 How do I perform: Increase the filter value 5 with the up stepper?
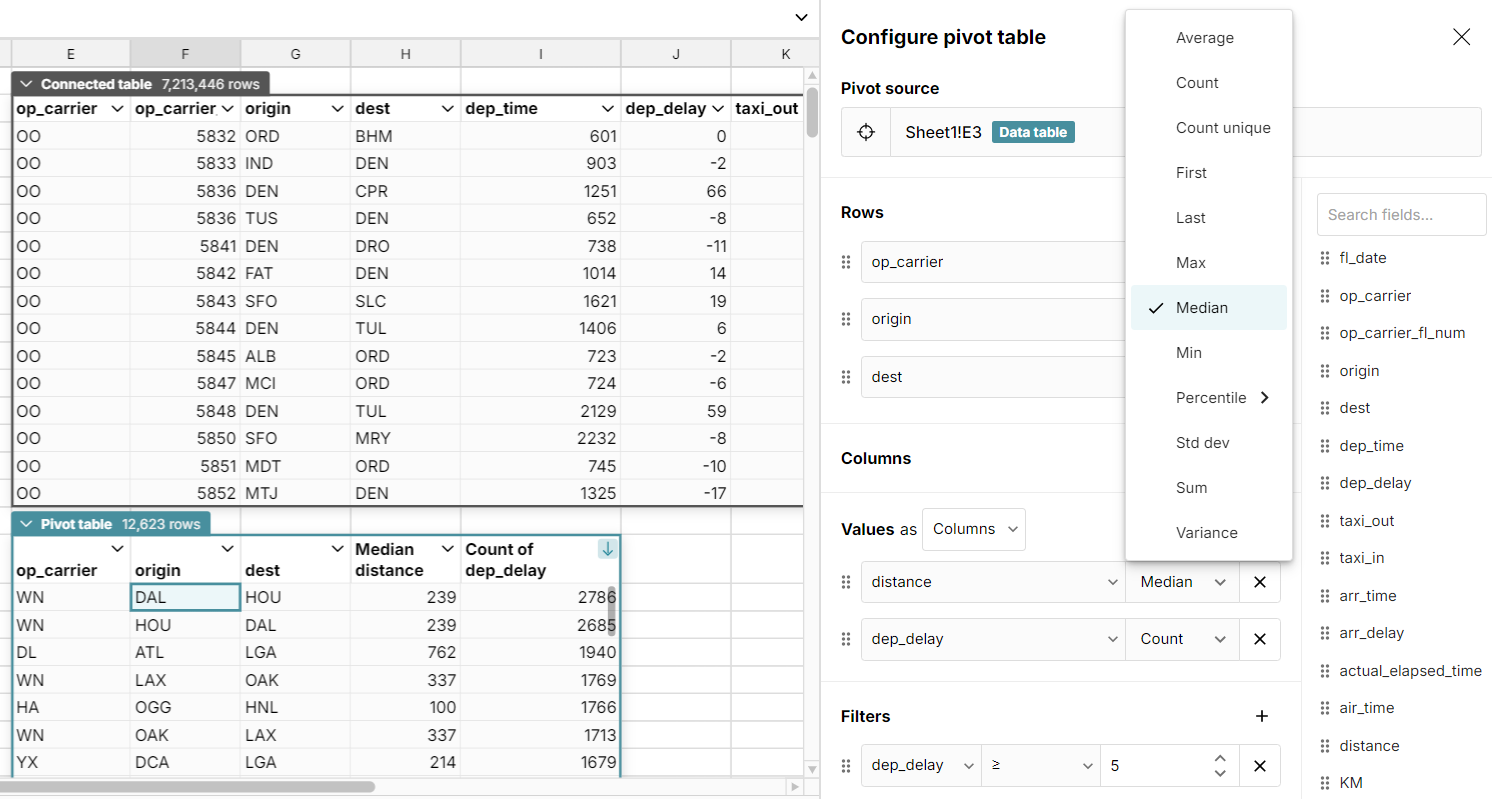[1220, 759]
